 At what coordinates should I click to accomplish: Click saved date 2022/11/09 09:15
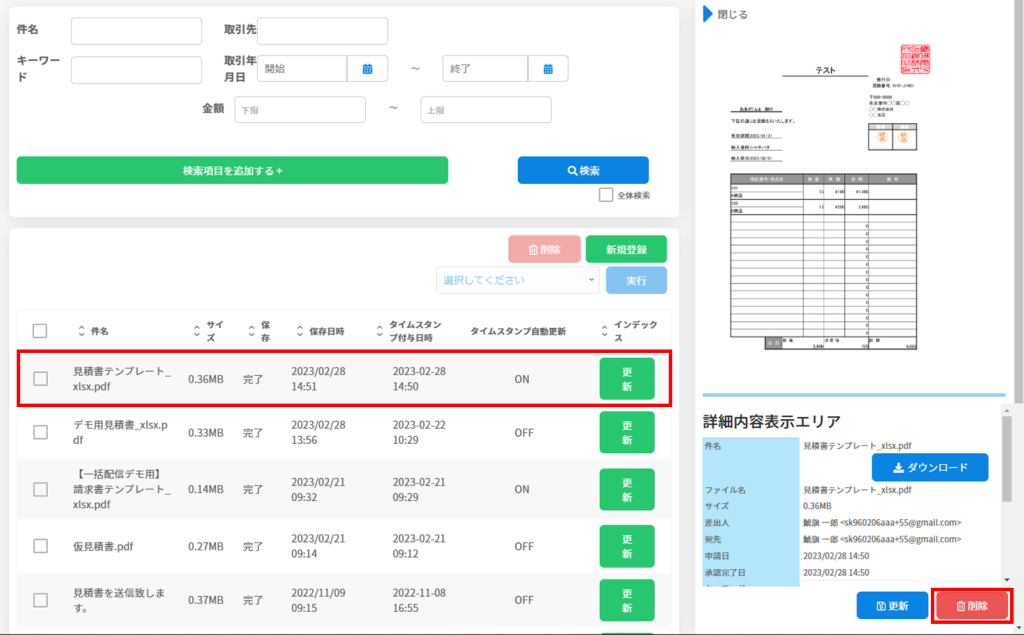(x=318, y=600)
